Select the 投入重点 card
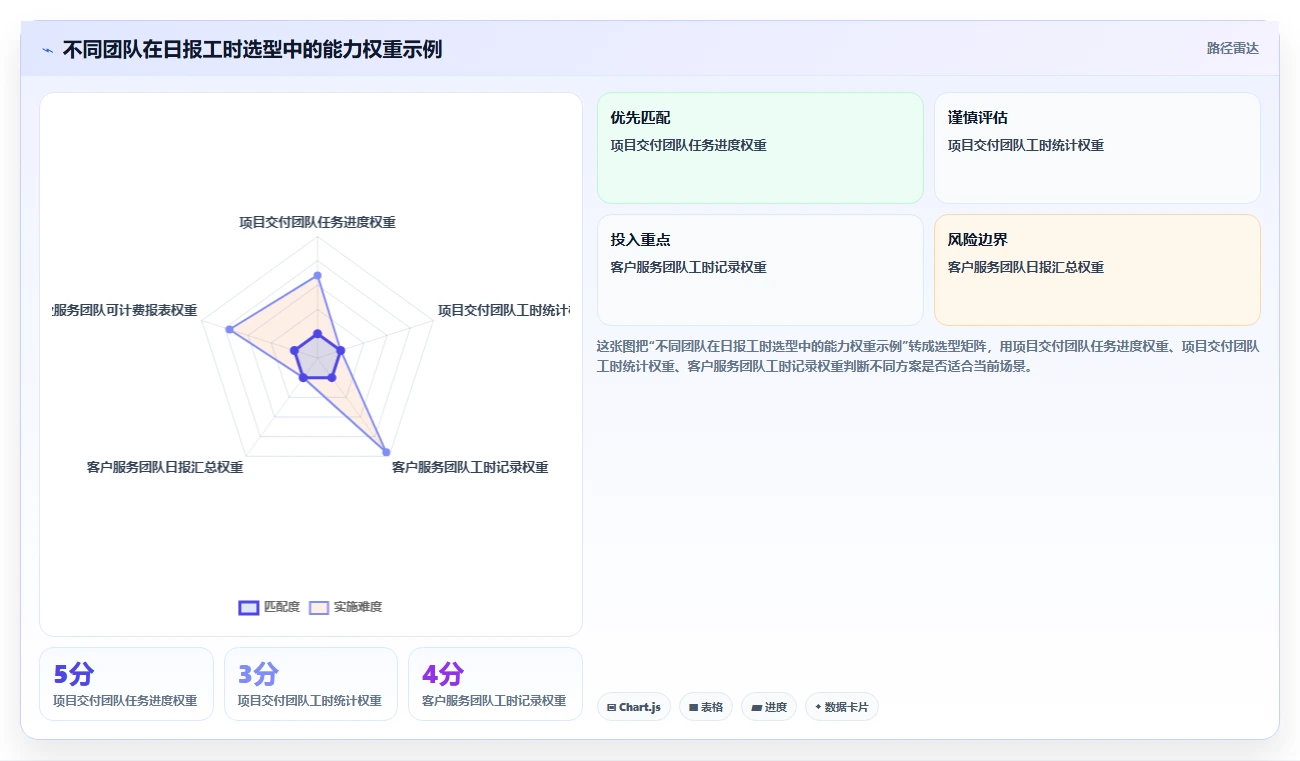Viewport: 1300px width, 761px height. click(760, 270)
